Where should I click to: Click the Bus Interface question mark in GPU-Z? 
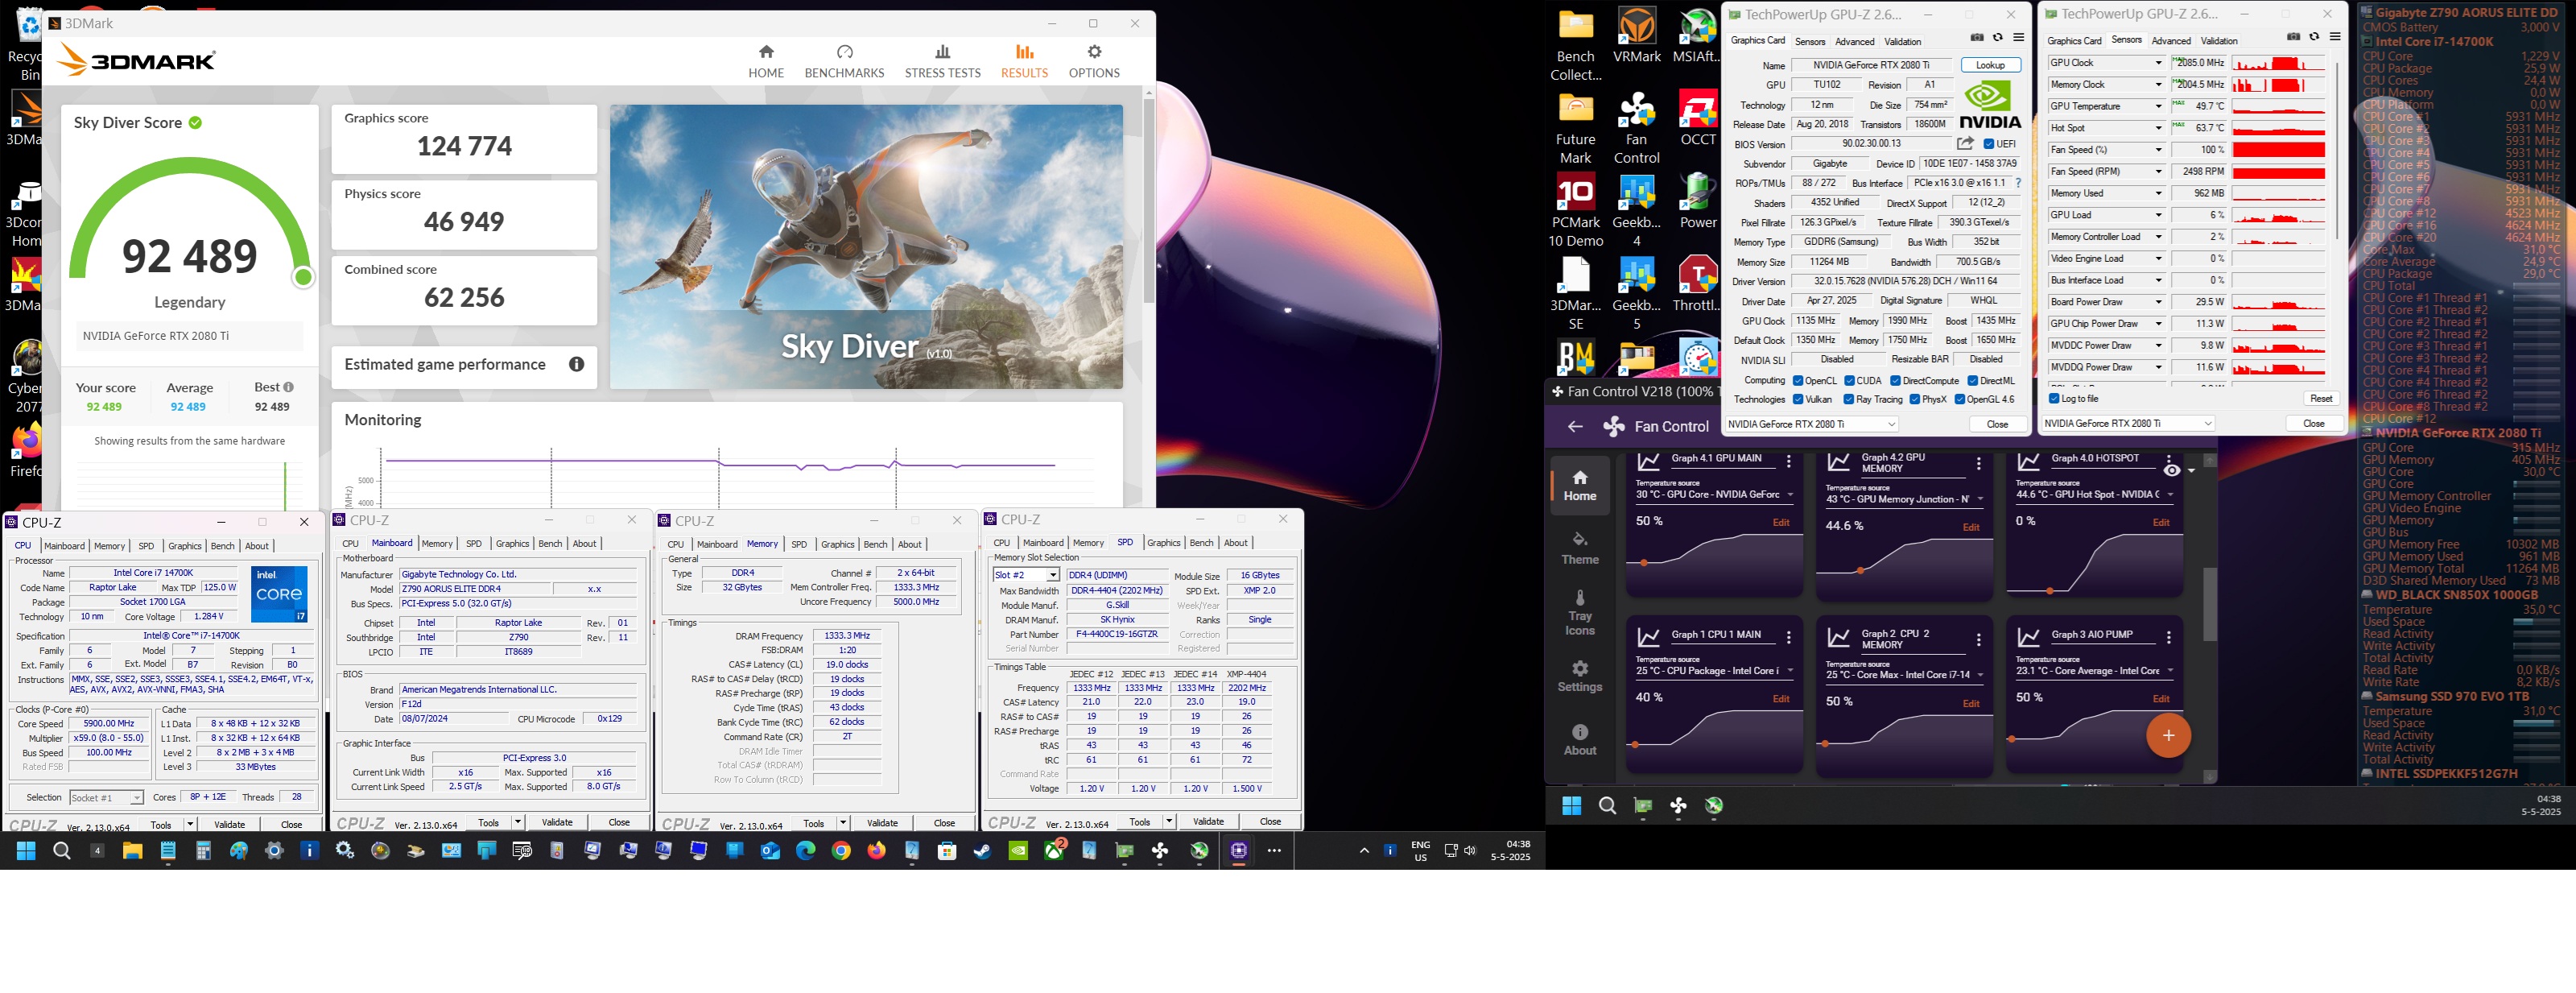[x=2018, y=183]
